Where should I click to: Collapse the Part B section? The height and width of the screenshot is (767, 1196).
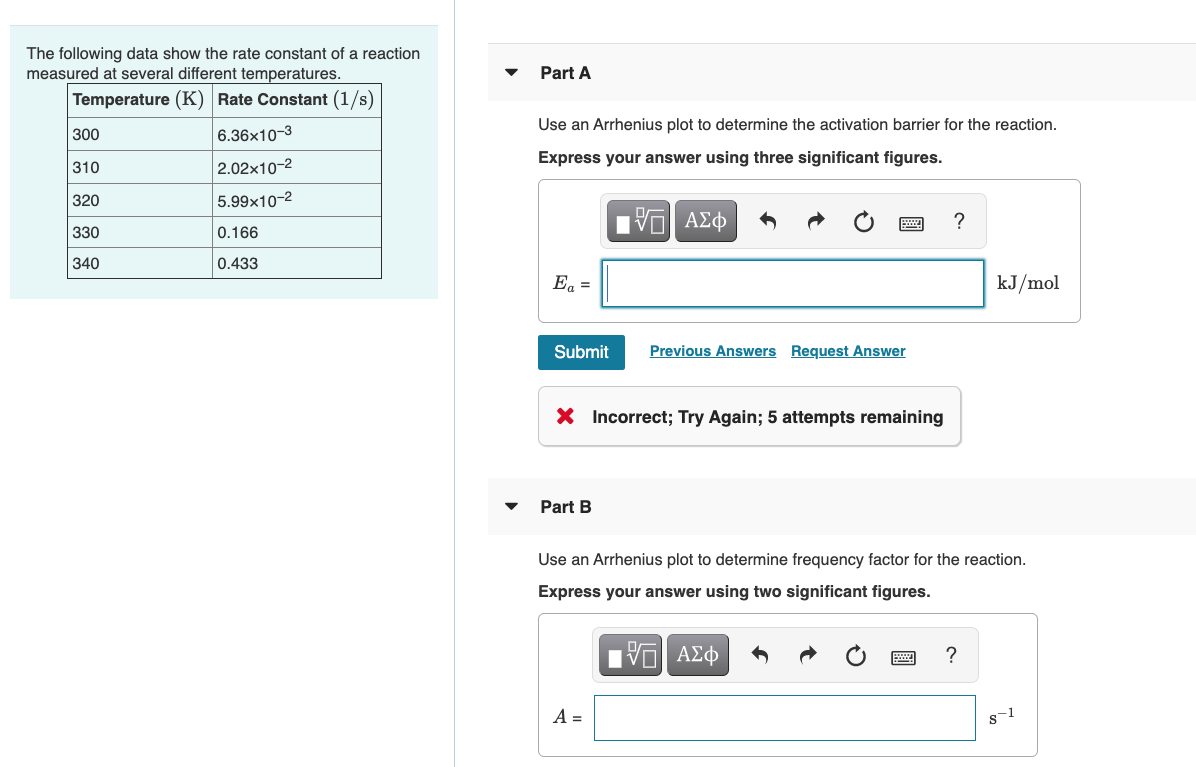[x=511, y=506]
